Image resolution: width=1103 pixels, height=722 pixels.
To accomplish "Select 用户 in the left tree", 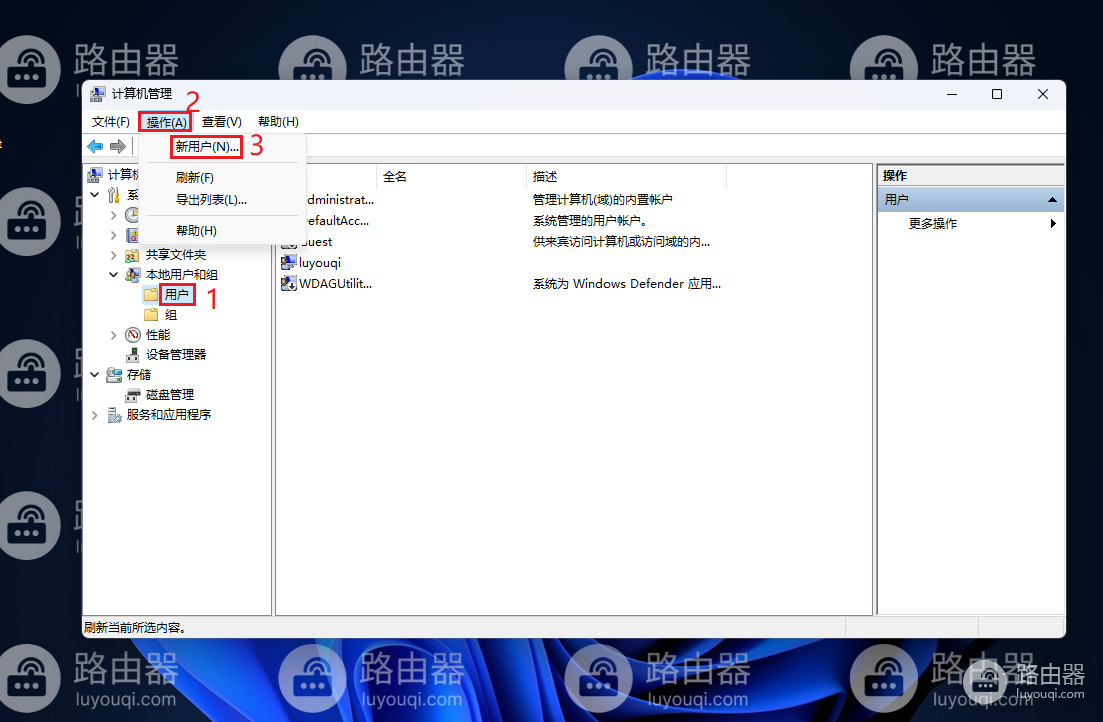I will (177, 294).
